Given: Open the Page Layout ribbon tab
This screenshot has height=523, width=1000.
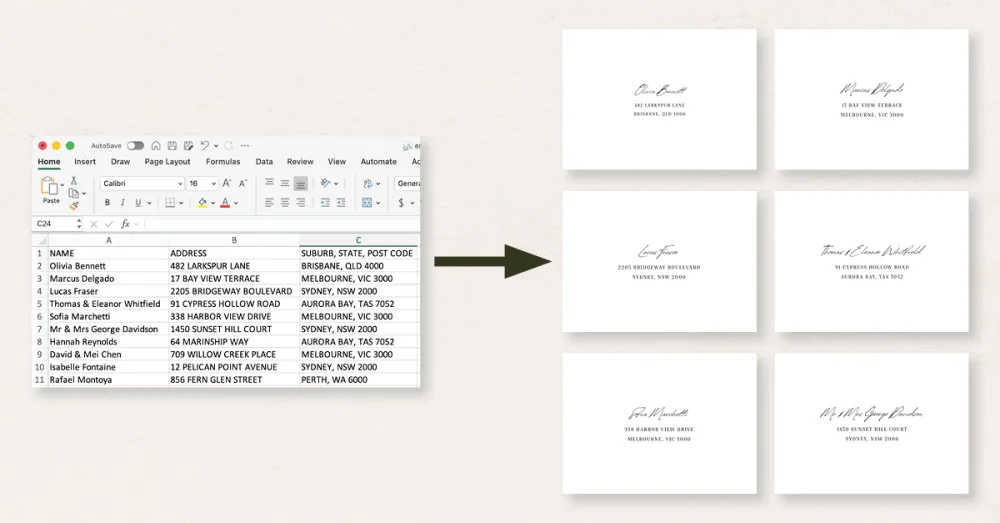Looking at the screenshot, I should (167, 161).
